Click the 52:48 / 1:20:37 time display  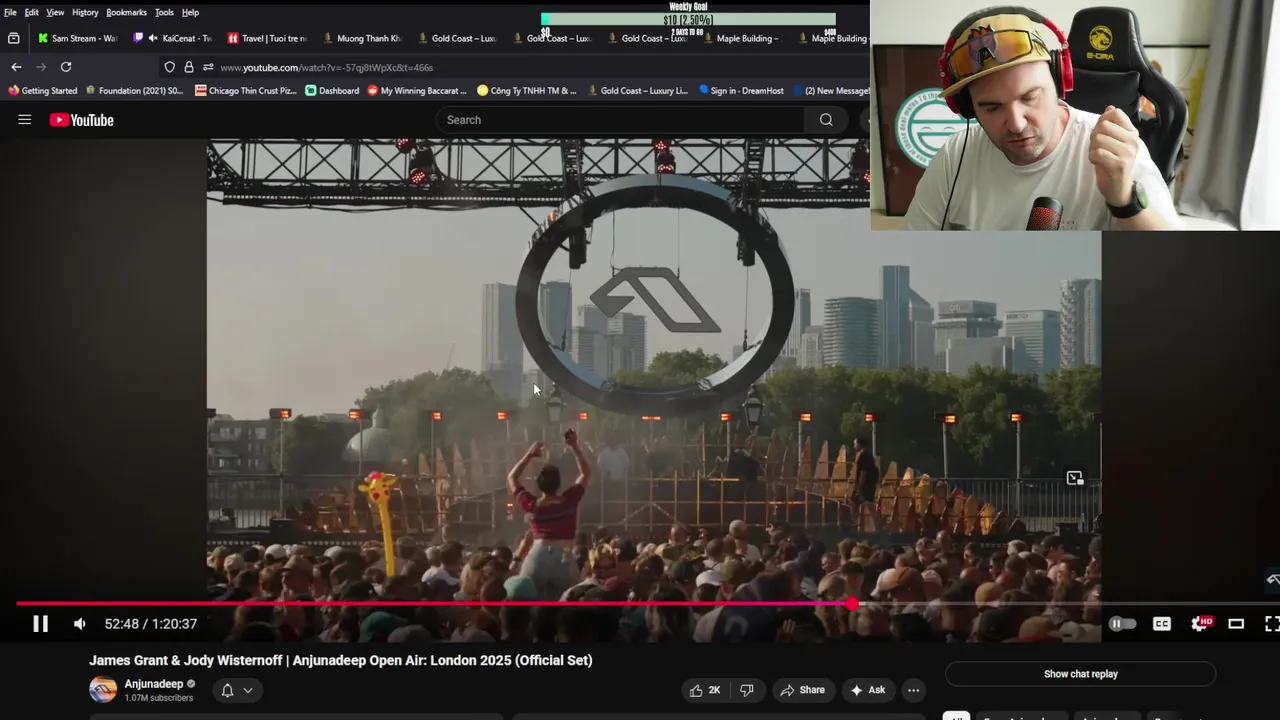tap(151, 624)
